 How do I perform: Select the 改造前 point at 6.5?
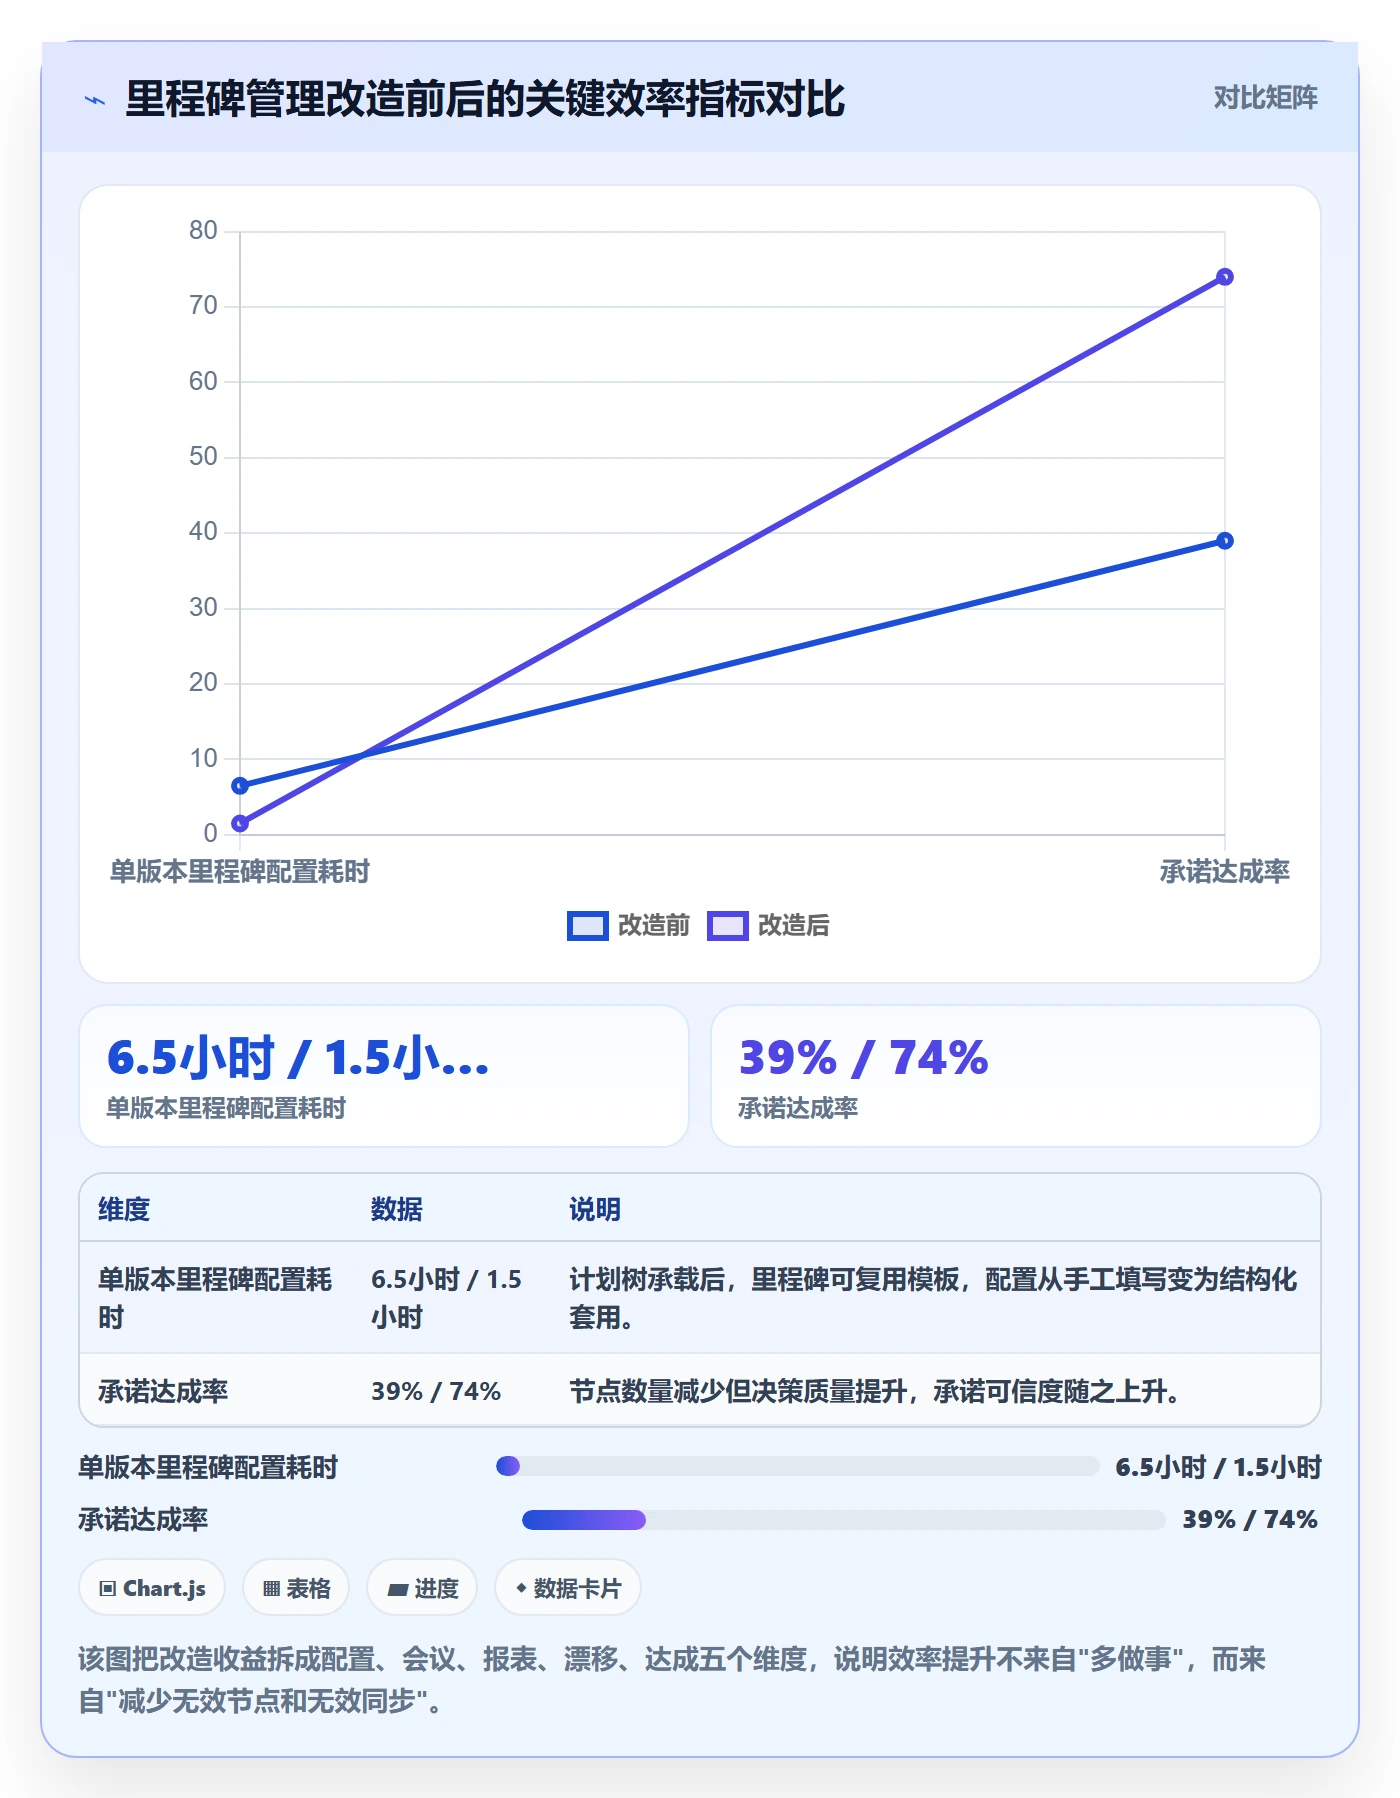(x=240, y=786)
